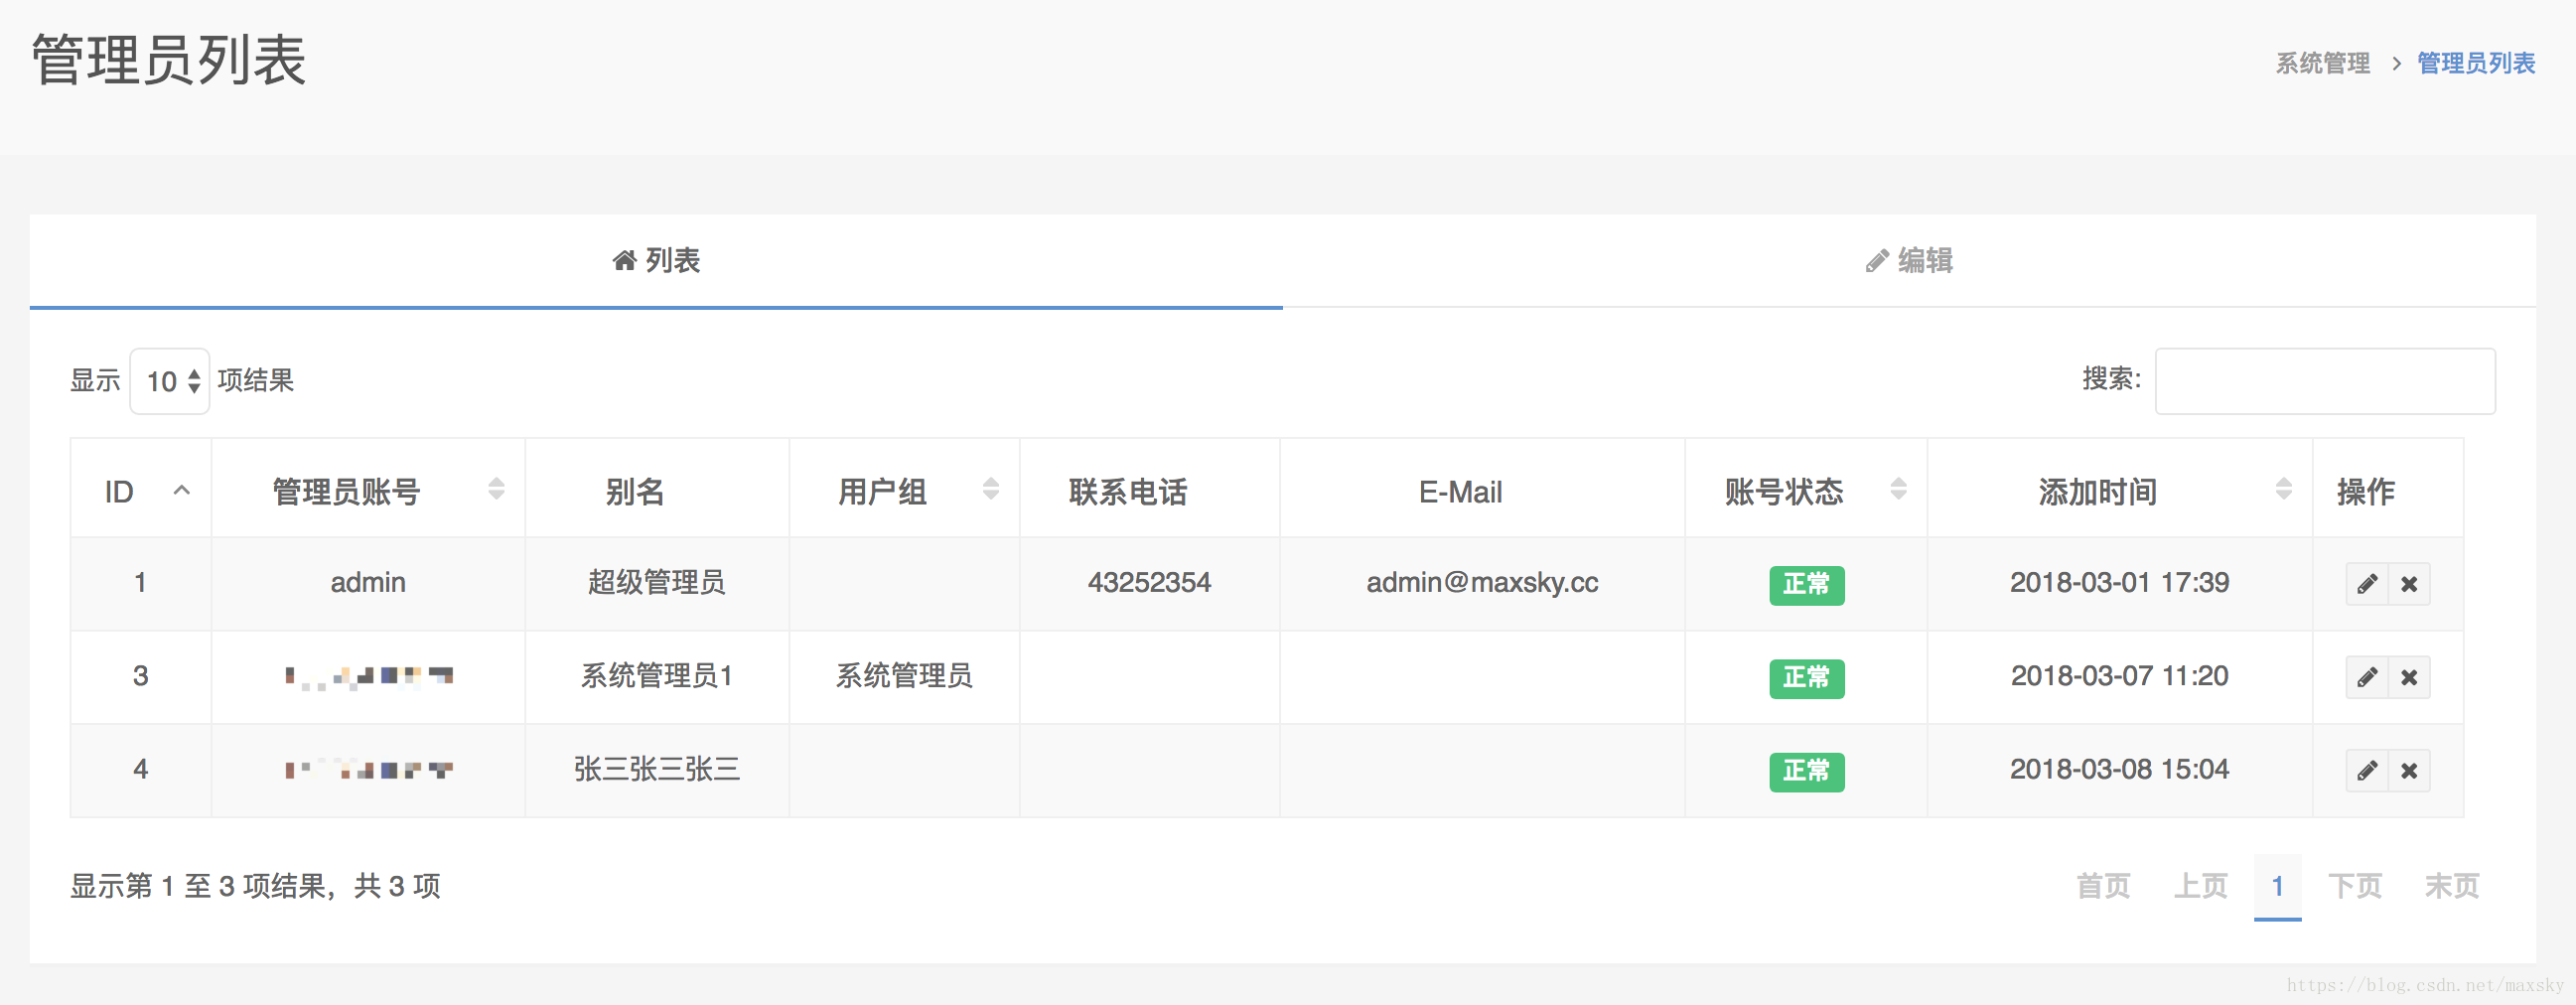Select the 系统管理员 user group cell
2576x1005 pixels.
tap(904, 676)
